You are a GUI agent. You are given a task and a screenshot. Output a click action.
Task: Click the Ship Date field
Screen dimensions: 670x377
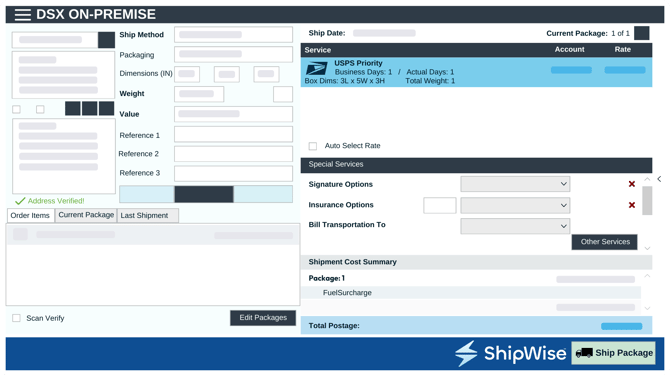[x=384, y=33]
